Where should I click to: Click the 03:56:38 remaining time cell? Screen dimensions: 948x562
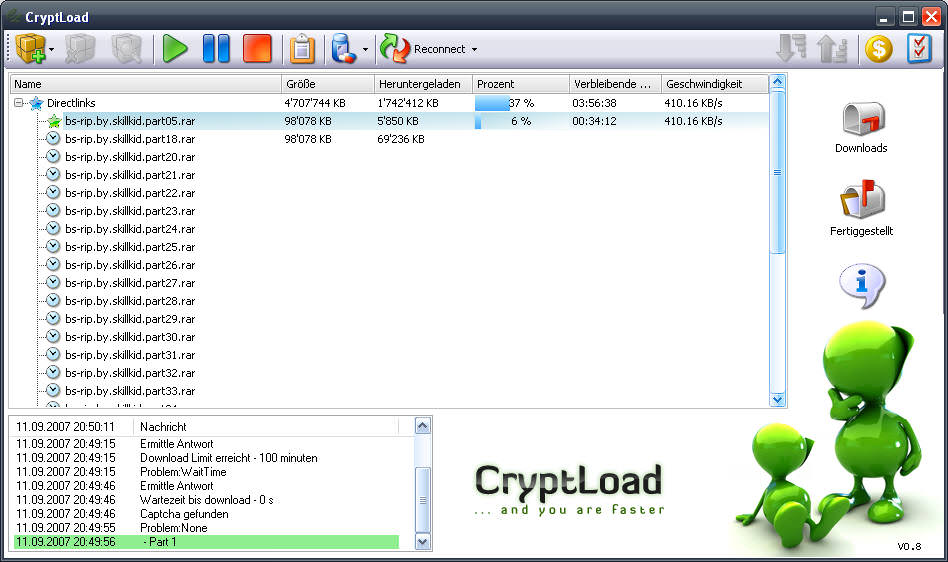point(594,103)
